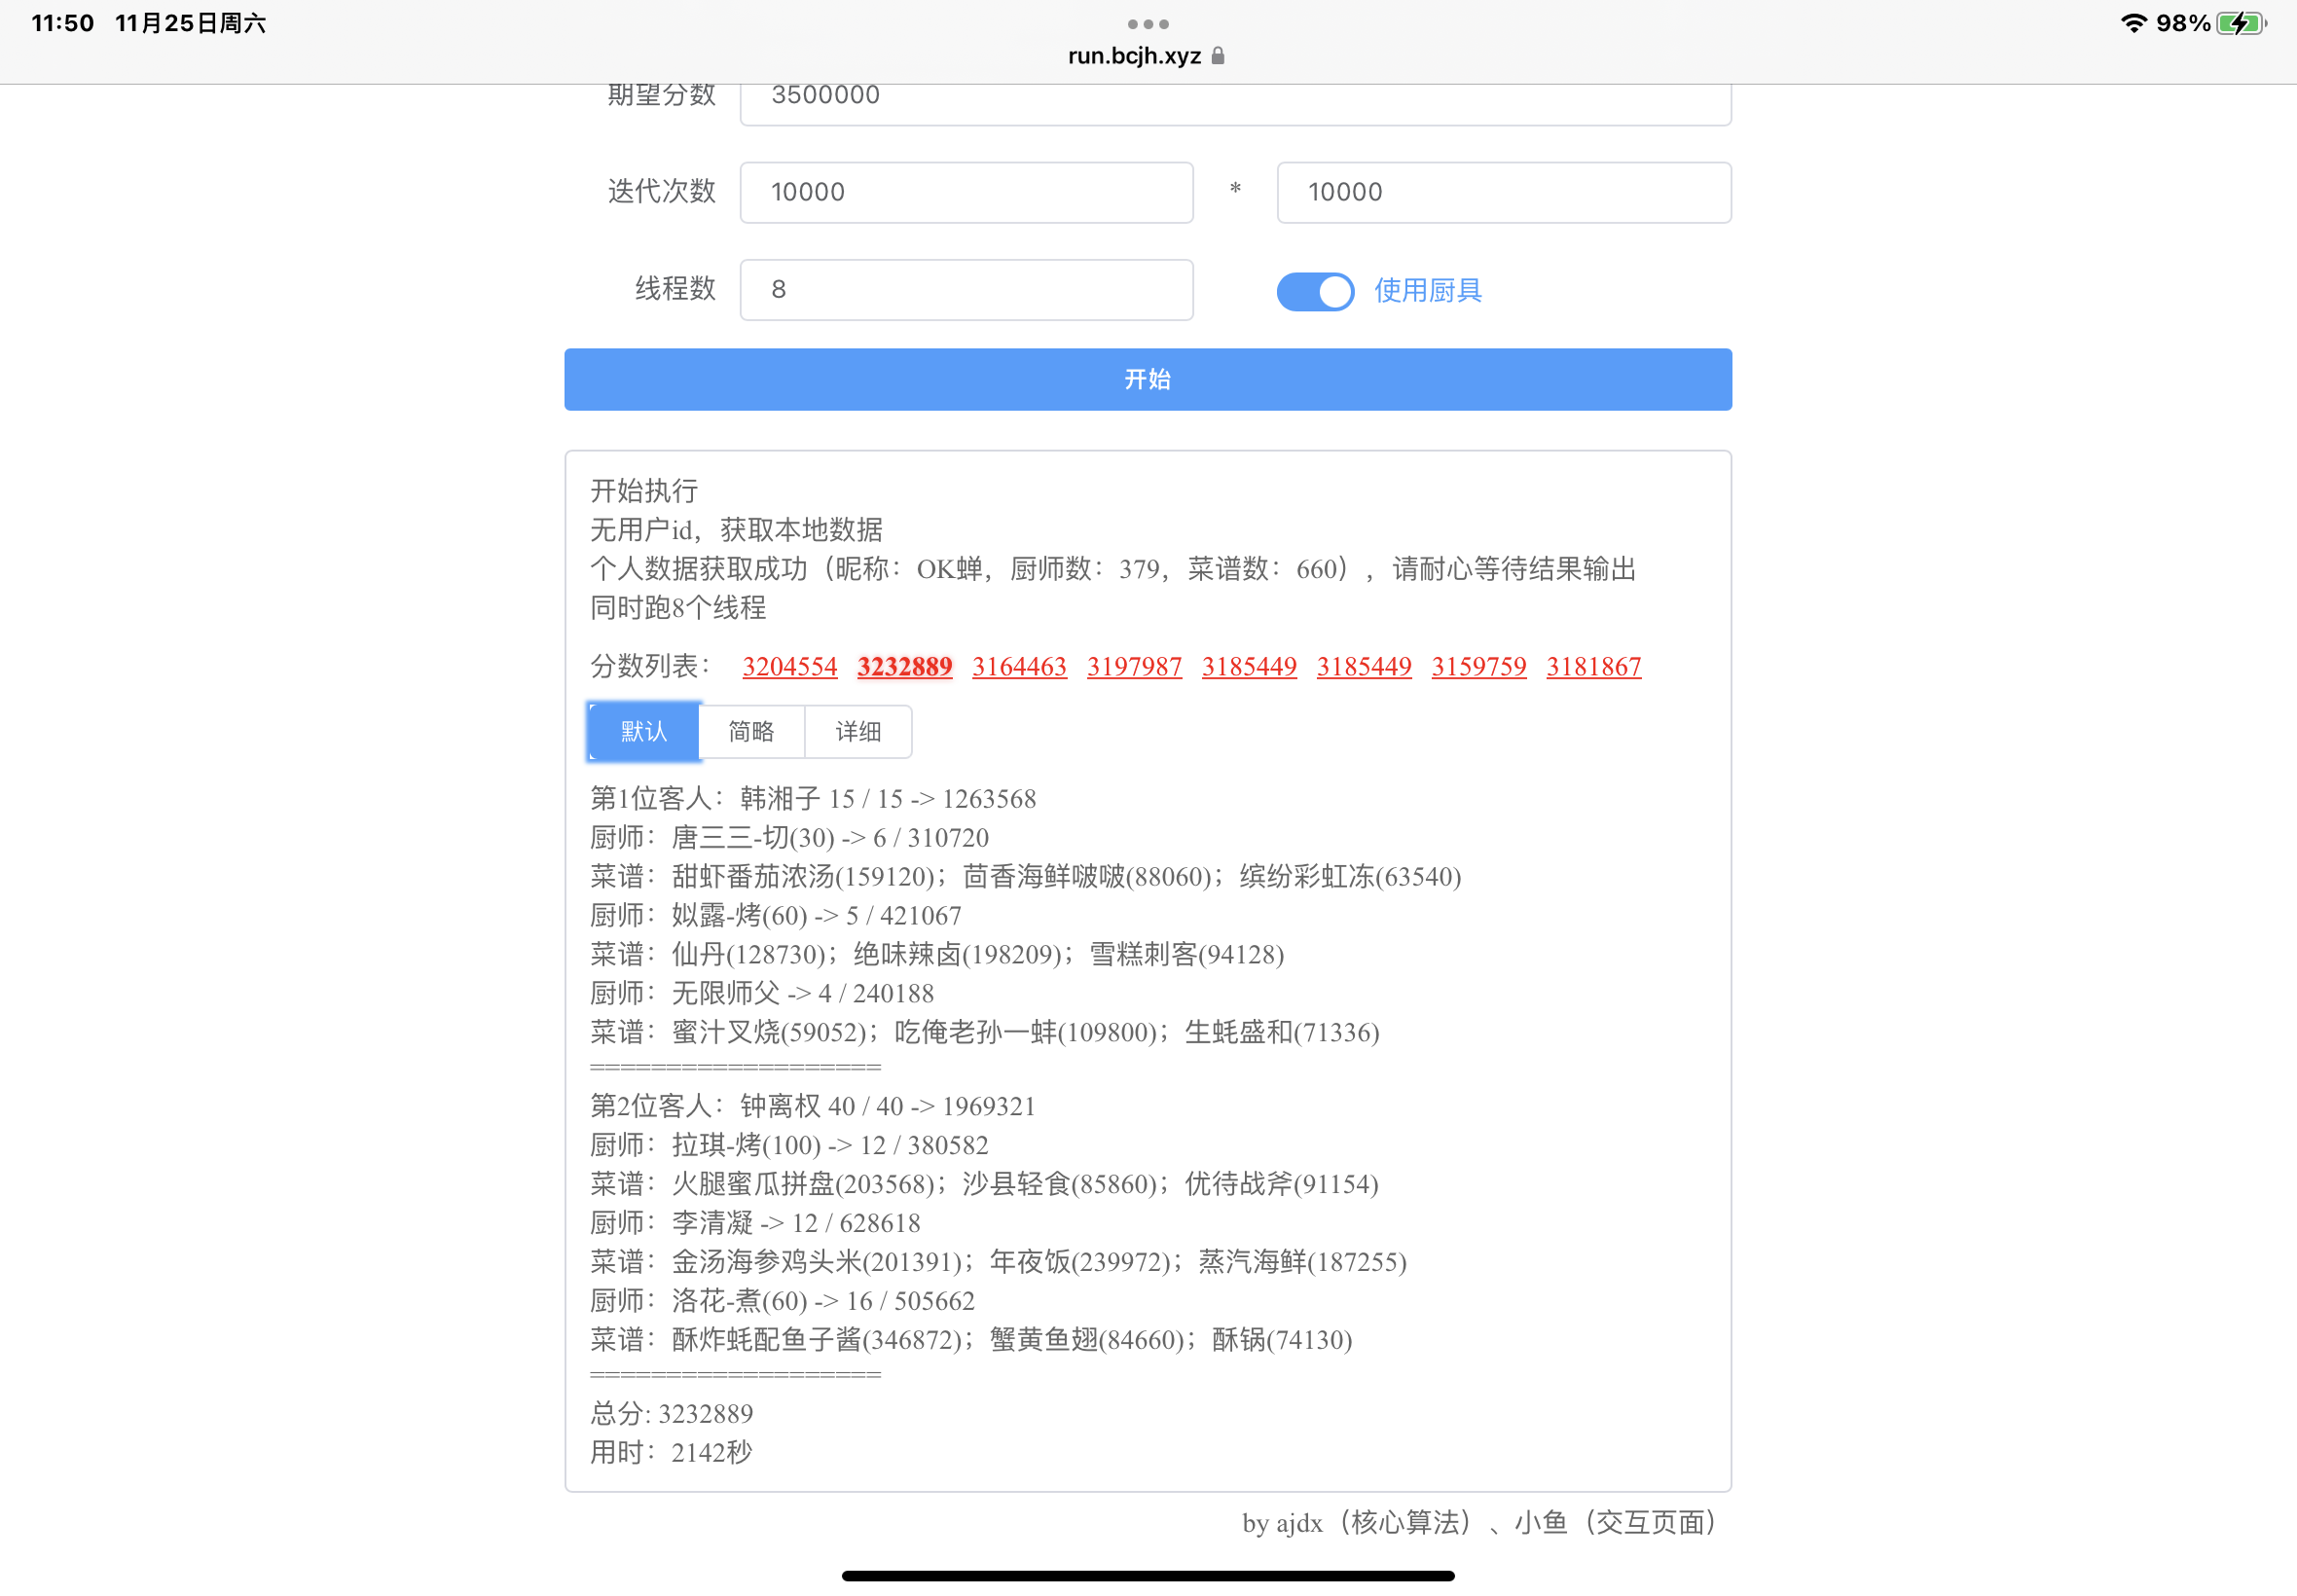This screenshot has height=1596, width=2297.
Task: Open score link 3204554
Action: point(789,666)
